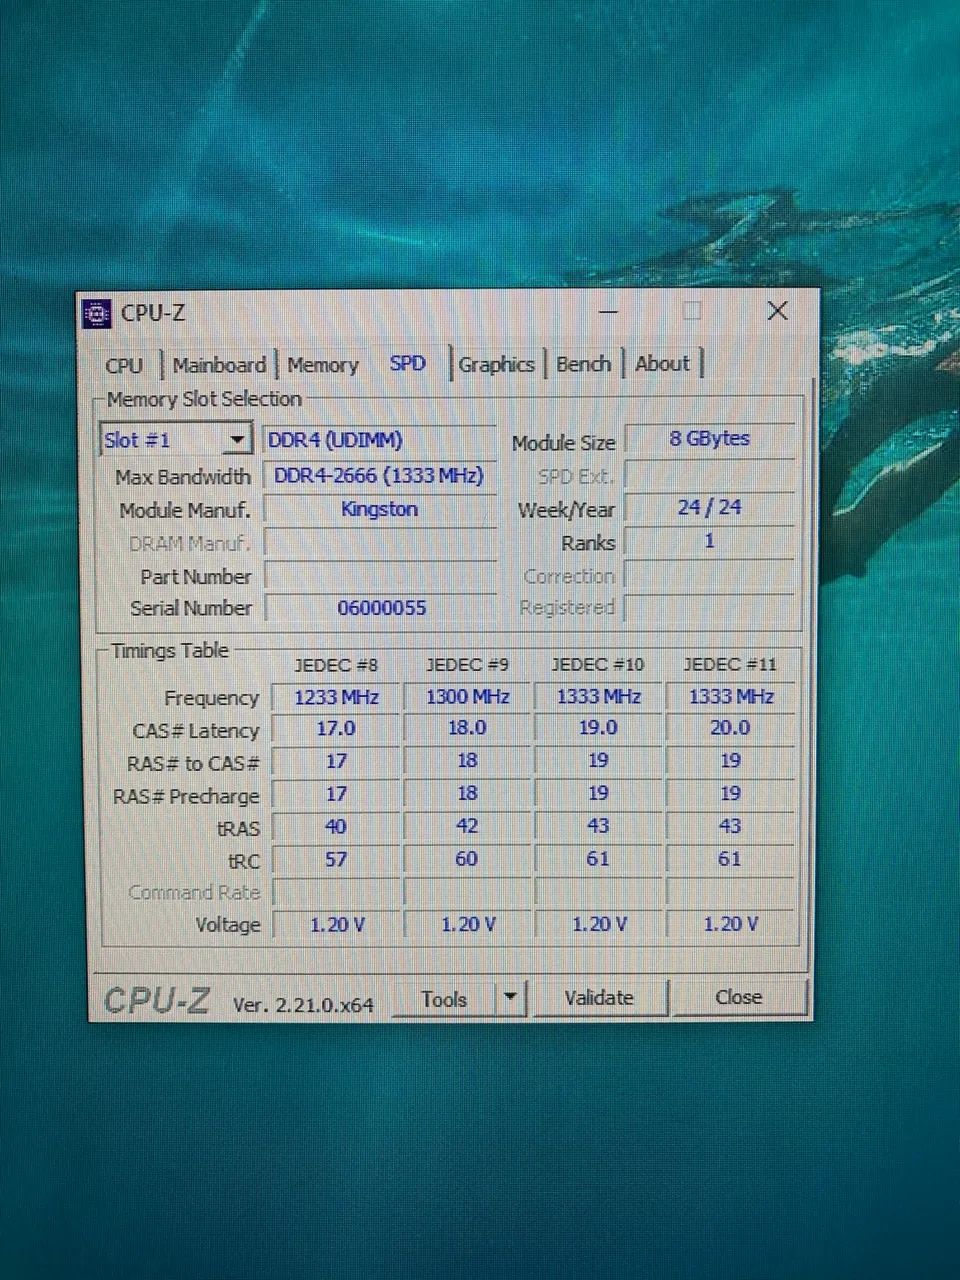Click the RAS# to CAS# row label
960x1280 pixels.
pos(193,764)
